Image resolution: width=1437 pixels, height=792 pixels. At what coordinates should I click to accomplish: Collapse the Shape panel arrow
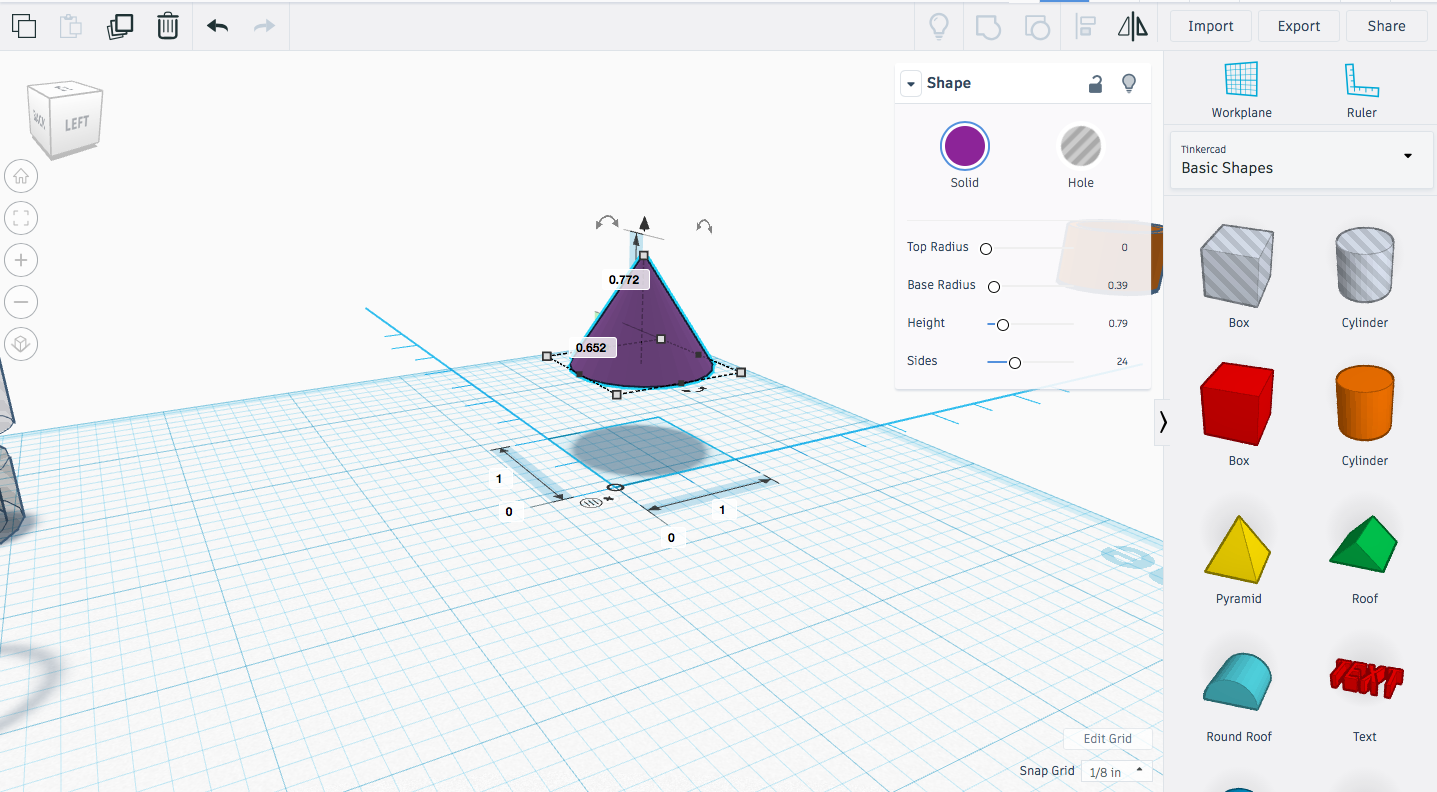pyautogui.click(x=910, y=84)
